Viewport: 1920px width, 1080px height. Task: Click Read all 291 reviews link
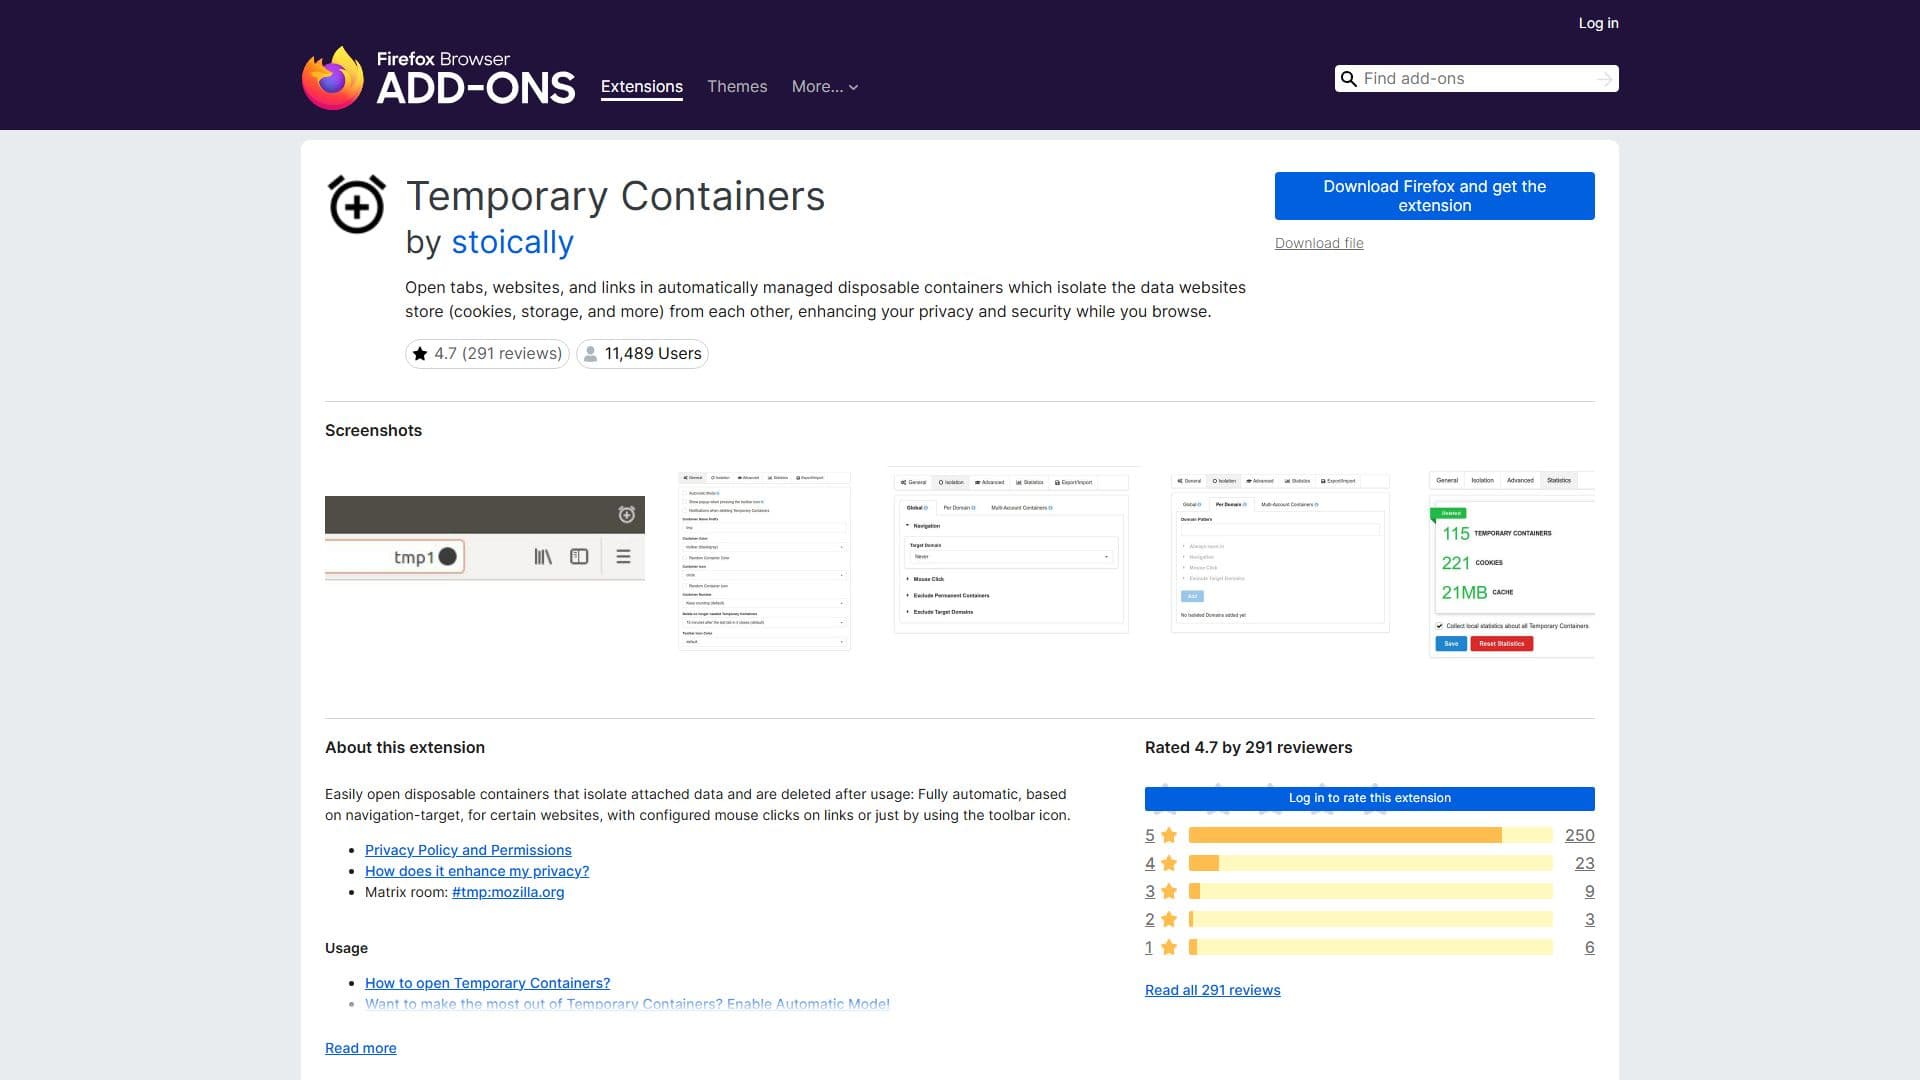pyautogui.click(x=1212, y=990)
